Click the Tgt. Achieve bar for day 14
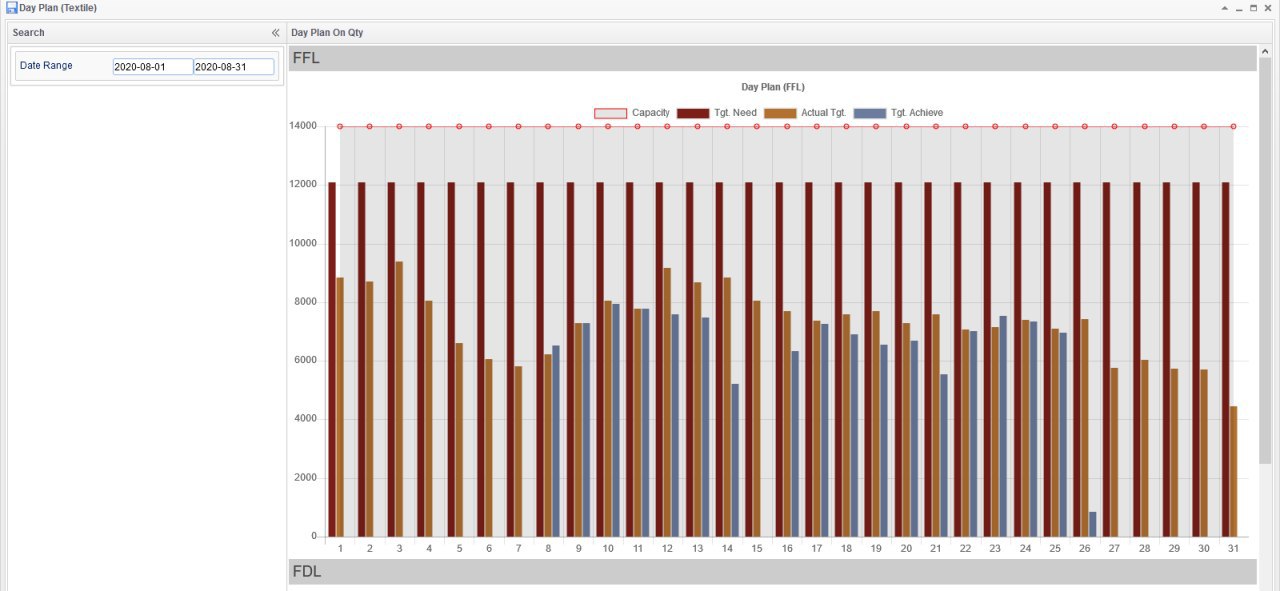The height and width of the screenshot is (591, 1280). [x=735, y=460]
